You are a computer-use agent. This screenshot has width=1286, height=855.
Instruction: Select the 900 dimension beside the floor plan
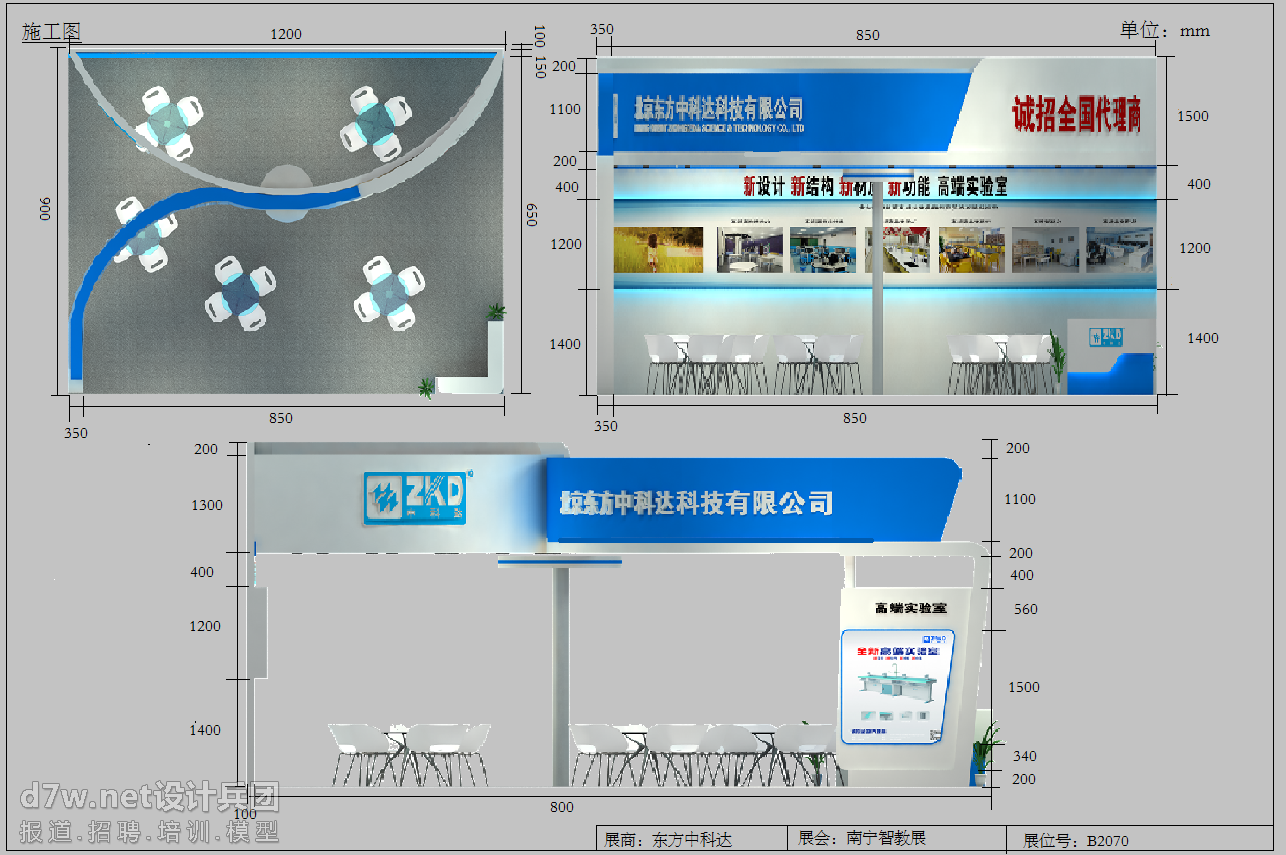tap(45, 210)
